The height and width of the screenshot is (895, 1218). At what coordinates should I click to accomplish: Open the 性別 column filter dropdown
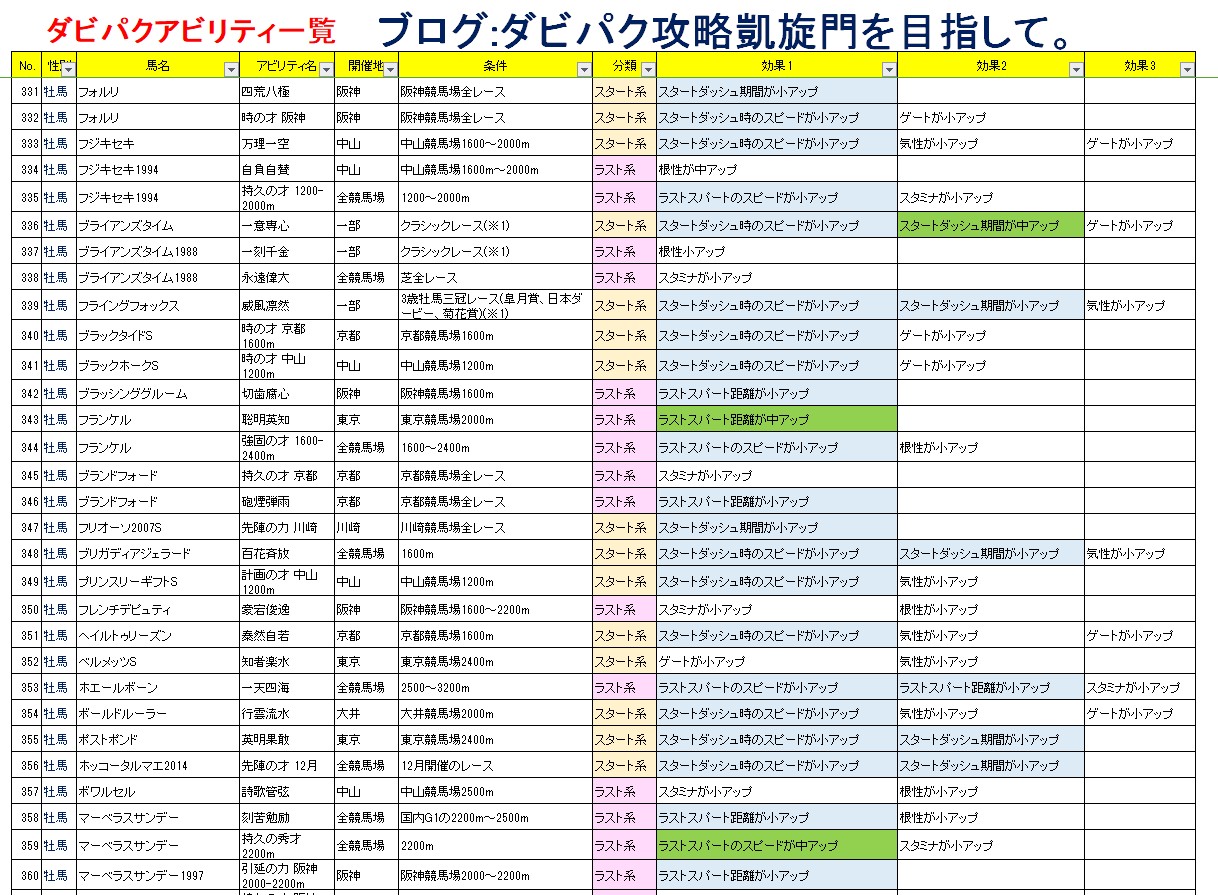click(x=69, y=69)
